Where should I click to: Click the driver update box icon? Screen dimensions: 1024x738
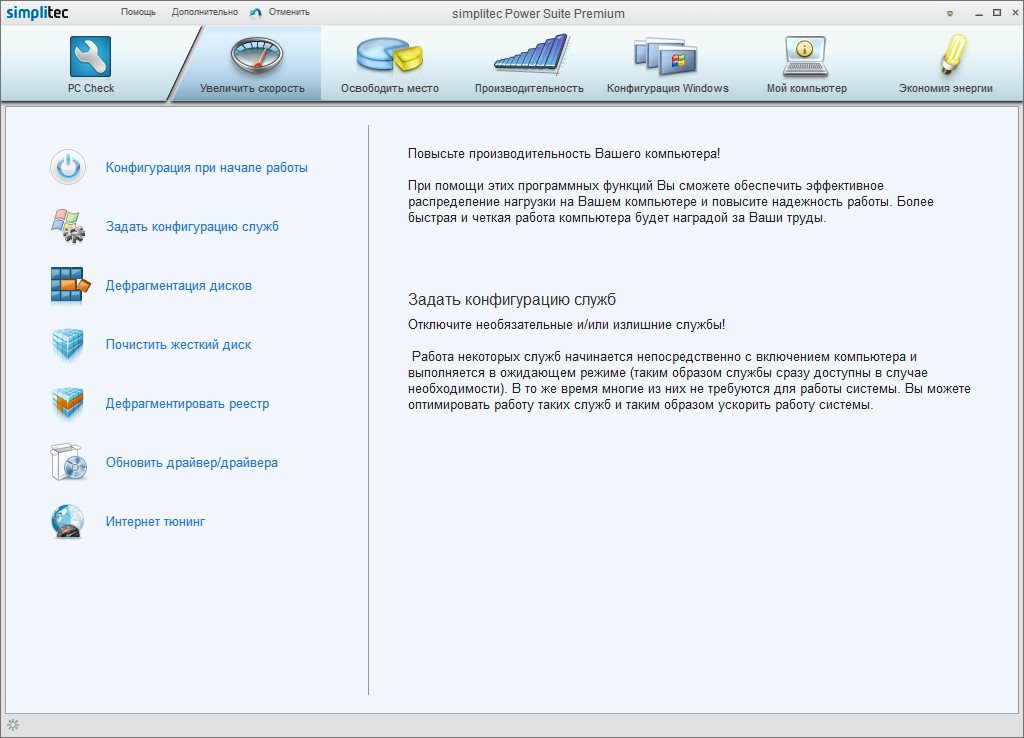click(x=68, y=463)
